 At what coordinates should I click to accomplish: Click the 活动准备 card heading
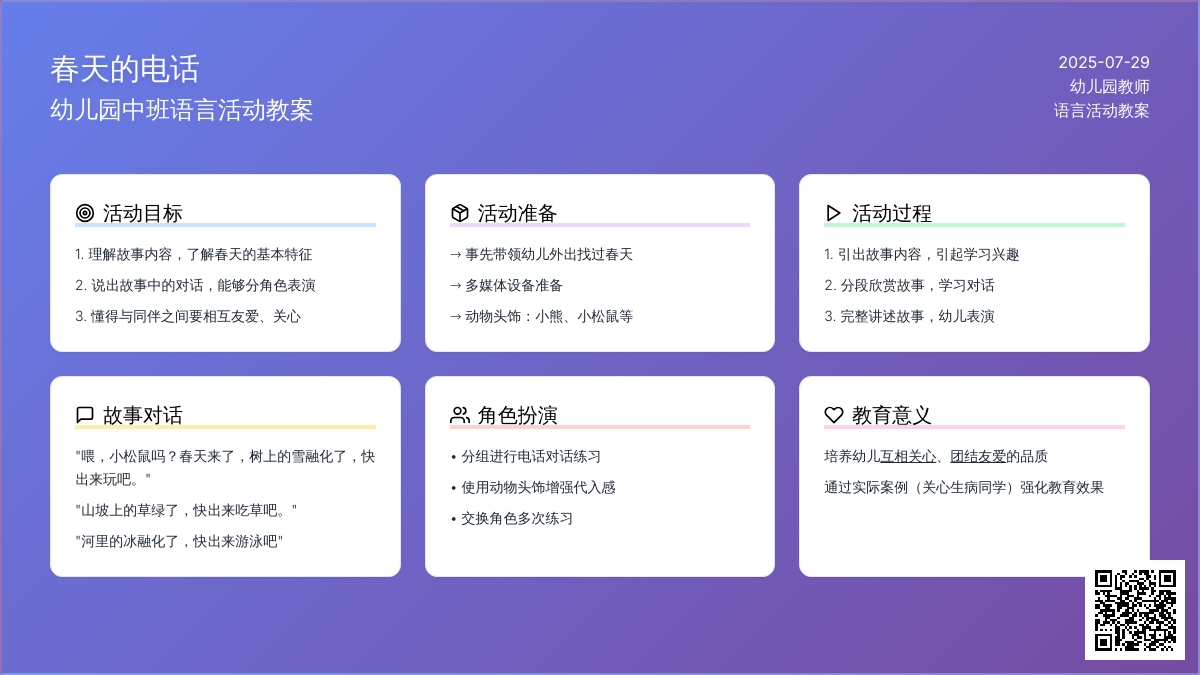(517, 213)
